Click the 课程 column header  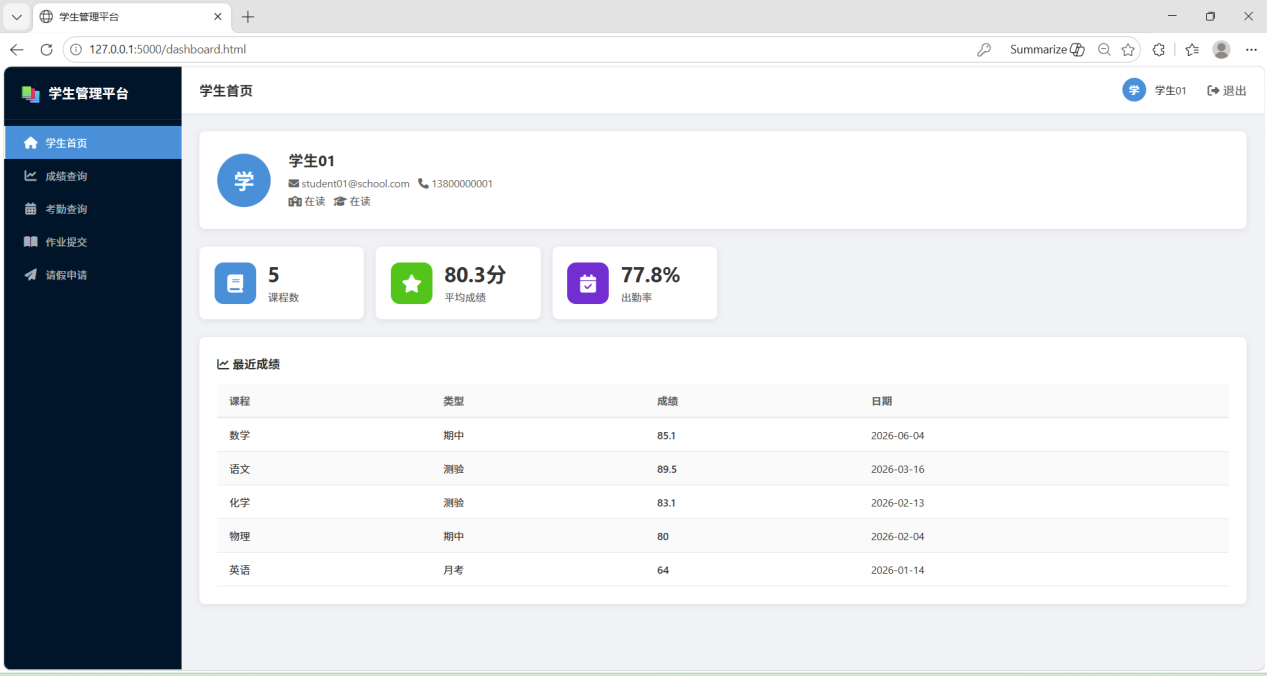pyautogui.click(x=240, y=401)
